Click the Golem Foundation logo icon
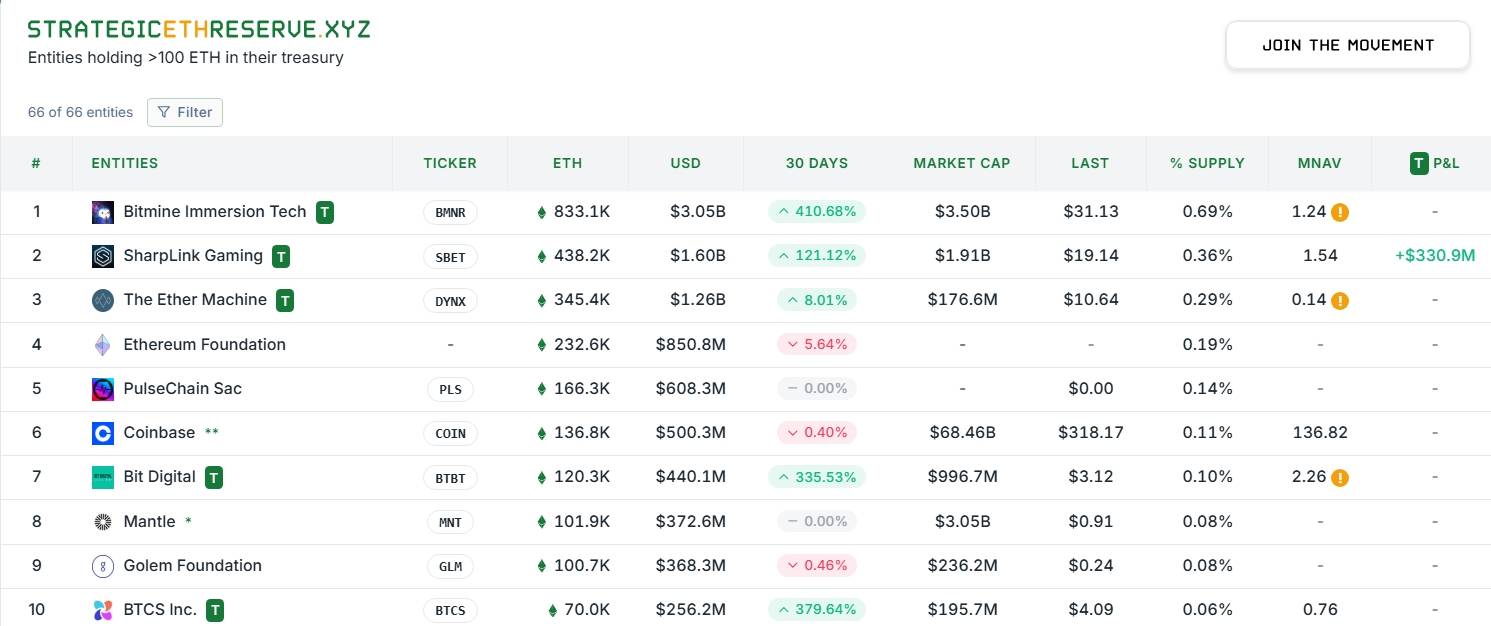The height and width of the screenshot is (626, 1491). [103, 566]
